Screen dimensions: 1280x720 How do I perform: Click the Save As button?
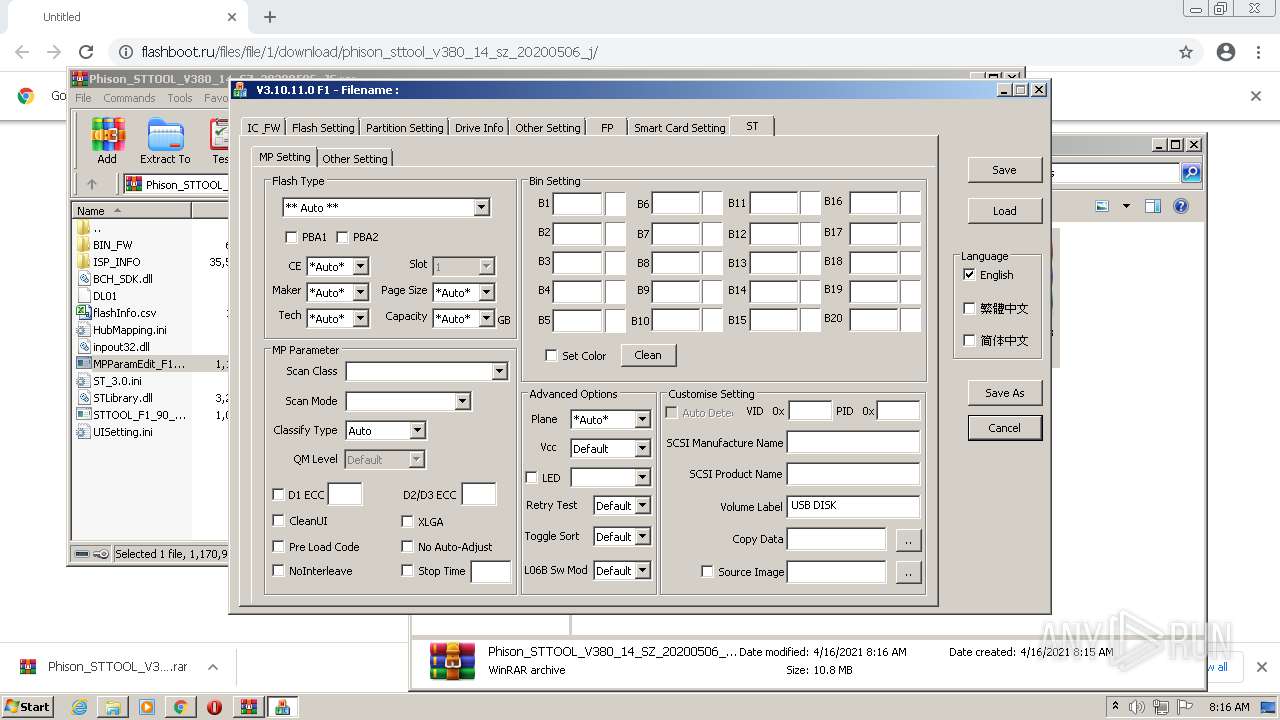tap(1005, 393)
